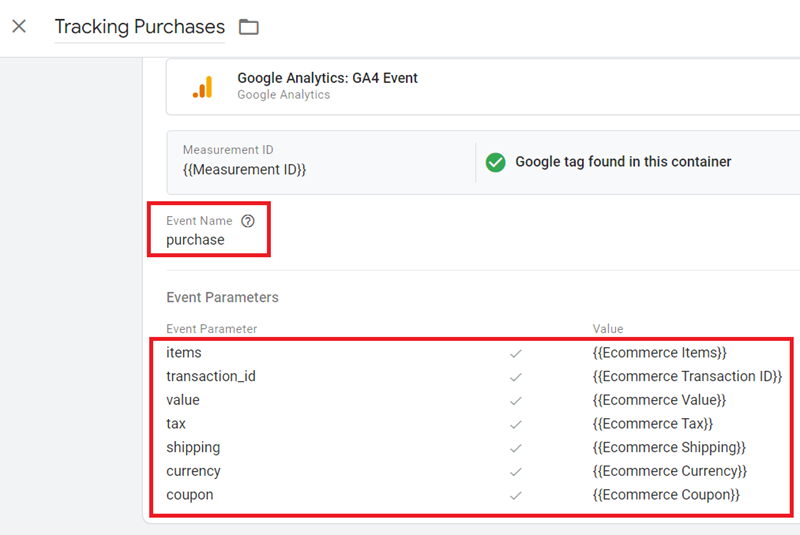800x535 pixels.
Task: Click the Event Parameters heading
Action: pyautogui.click(x=222, y=297)
